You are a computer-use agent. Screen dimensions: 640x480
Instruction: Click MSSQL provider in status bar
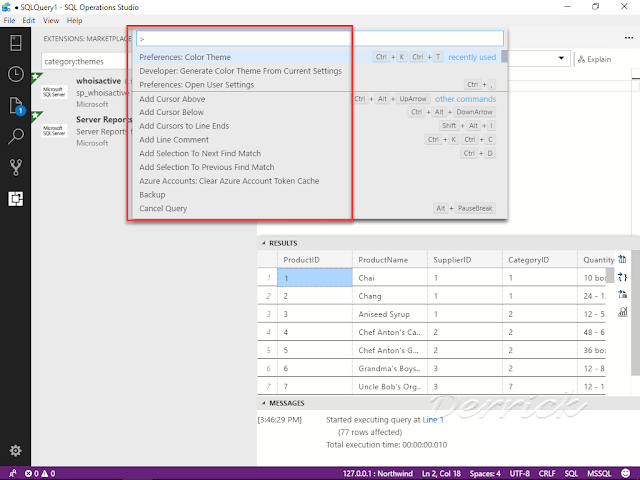click(x=599, y=473)
